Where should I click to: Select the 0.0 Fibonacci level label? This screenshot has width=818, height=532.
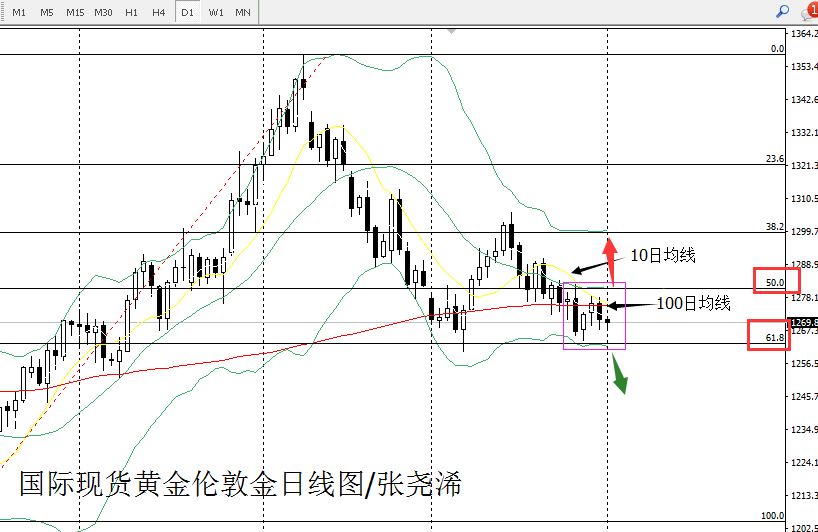coord(777,49)
